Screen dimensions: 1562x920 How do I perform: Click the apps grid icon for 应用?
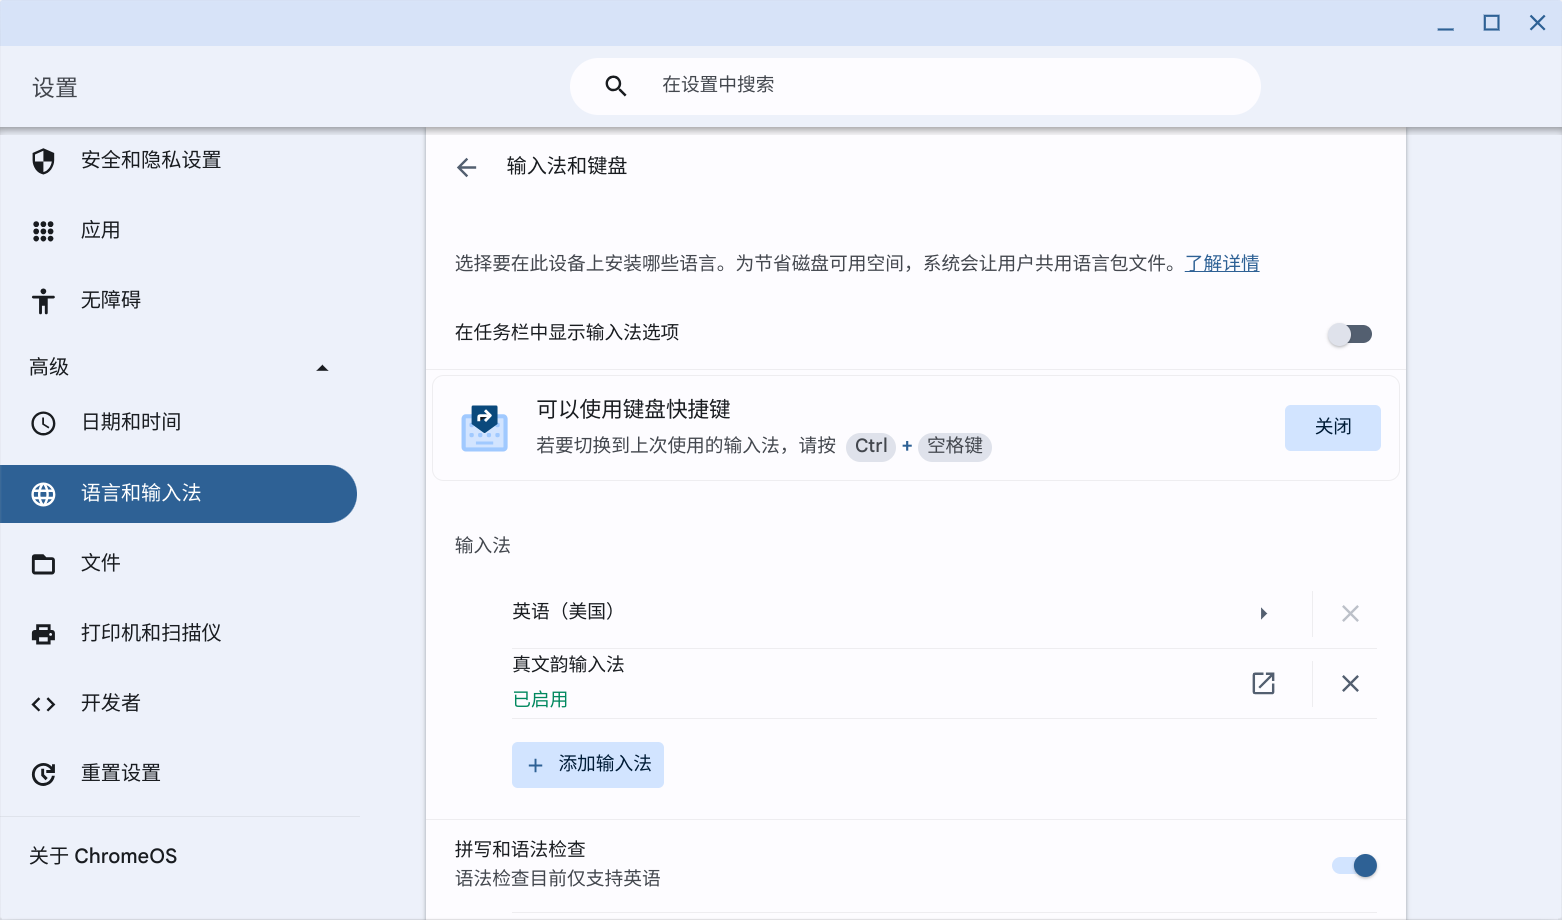43,231
